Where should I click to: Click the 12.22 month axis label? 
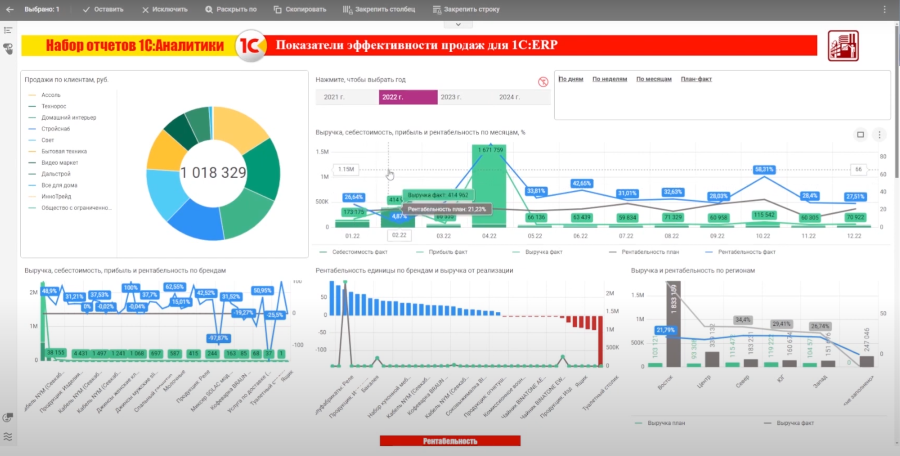[855, 235]
